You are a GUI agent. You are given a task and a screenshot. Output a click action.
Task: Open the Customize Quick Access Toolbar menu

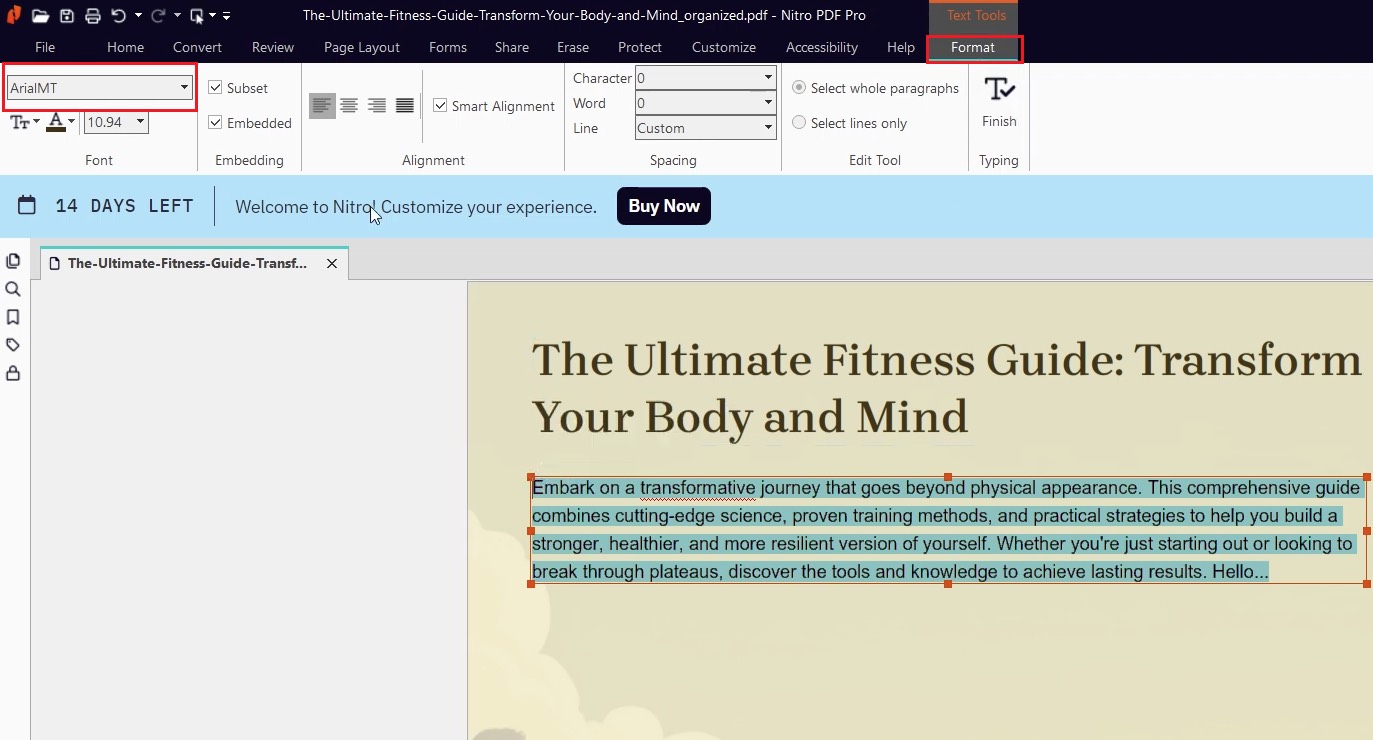227,16
